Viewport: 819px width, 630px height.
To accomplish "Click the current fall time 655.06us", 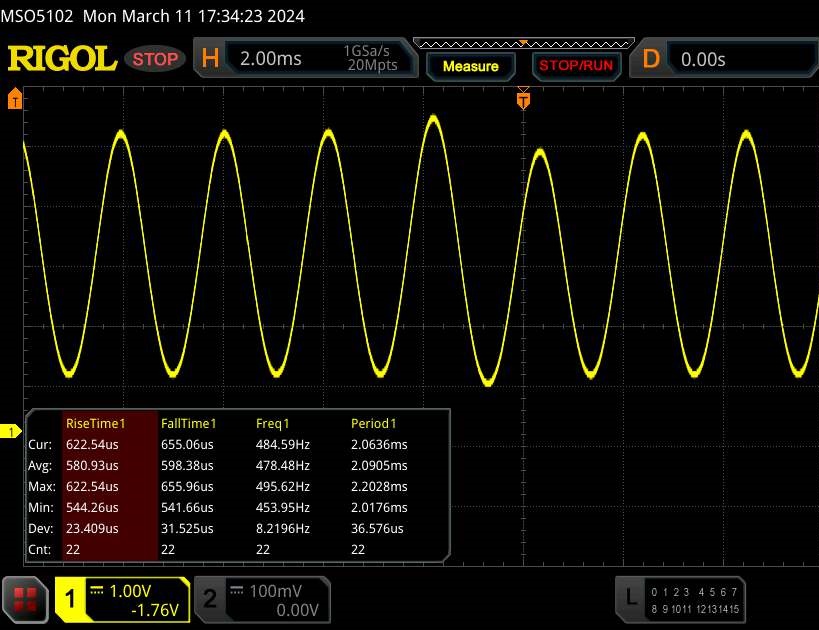I will click(x=187, y=445).
